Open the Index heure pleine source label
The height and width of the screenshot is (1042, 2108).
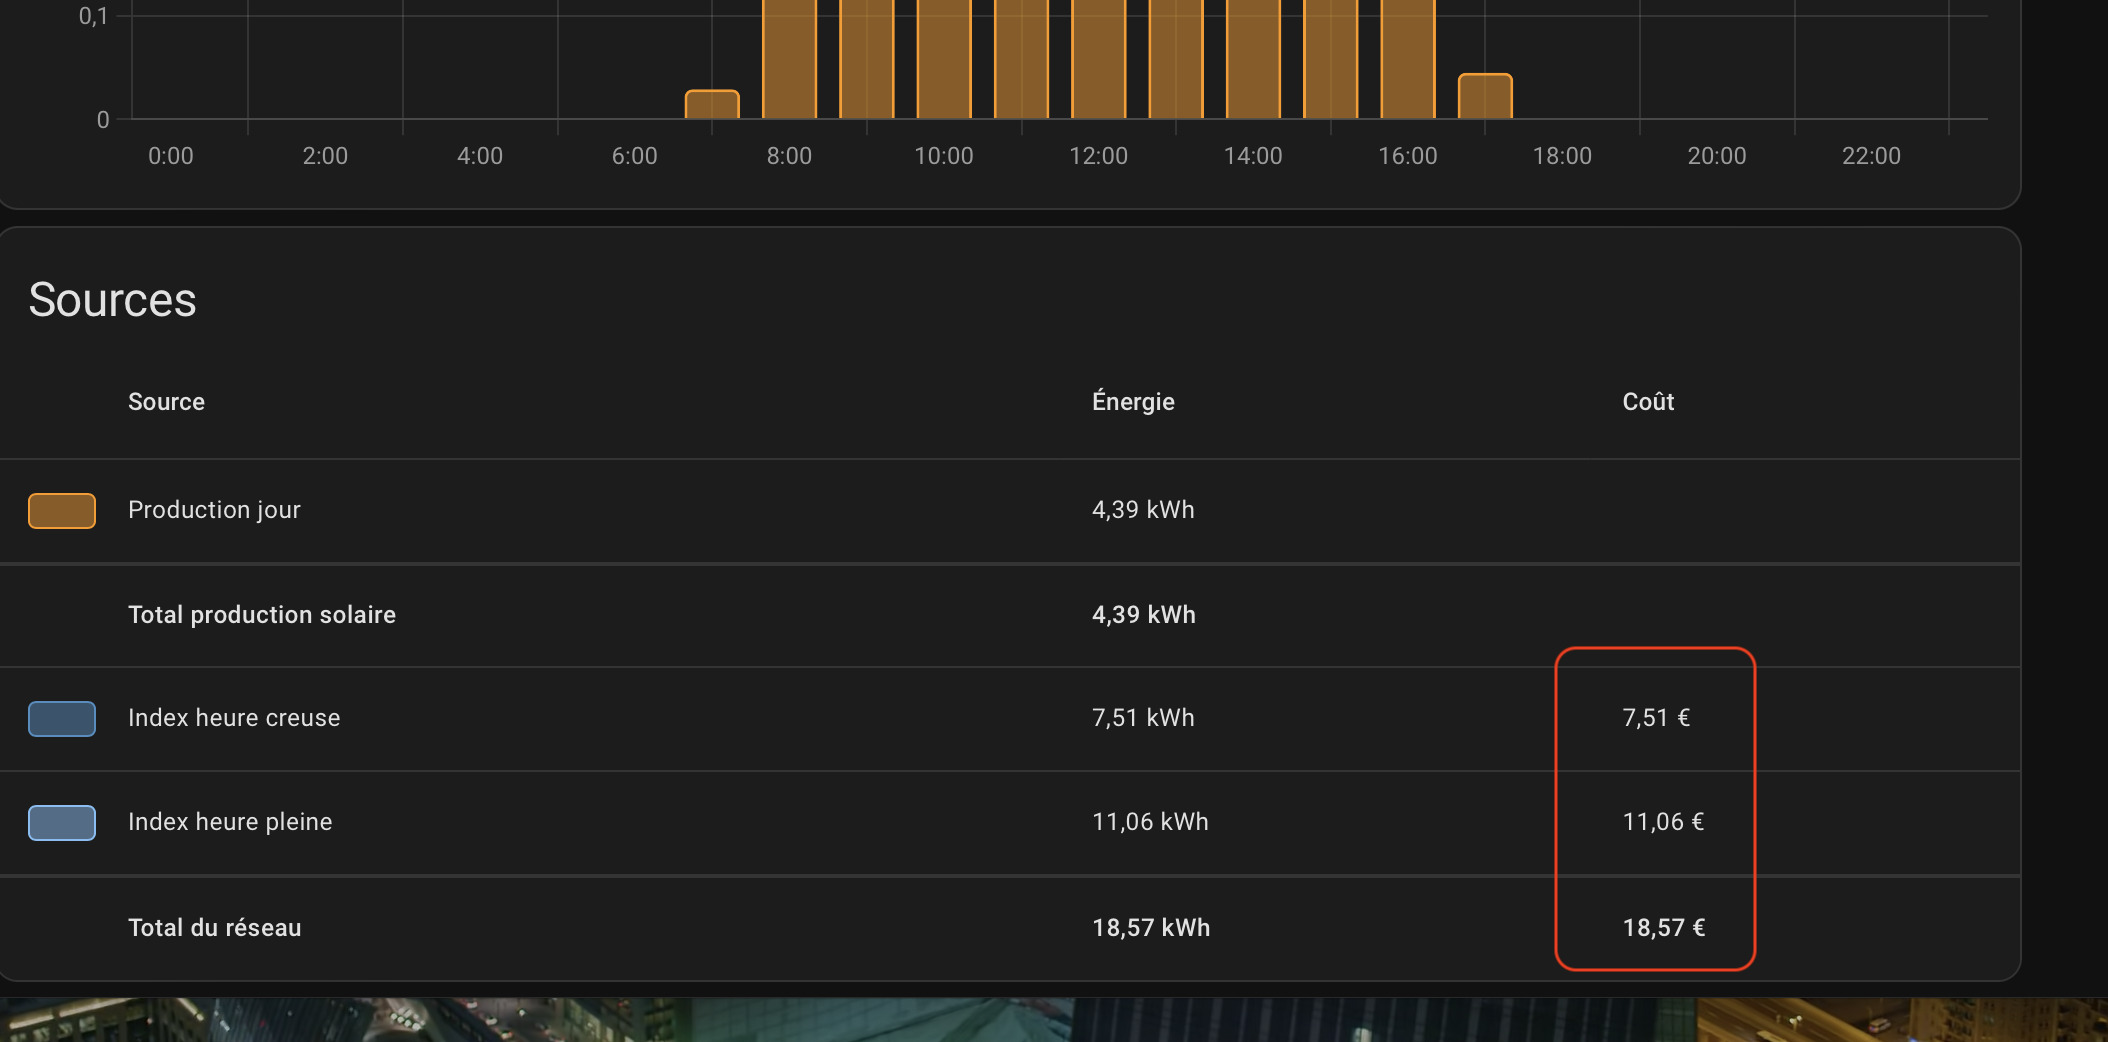230,822
